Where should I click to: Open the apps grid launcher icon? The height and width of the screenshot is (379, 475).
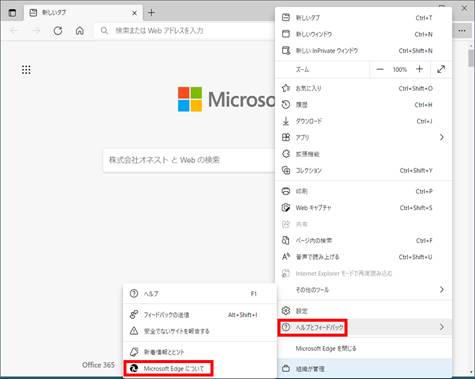pyautogui.click(x=26, y=70)
